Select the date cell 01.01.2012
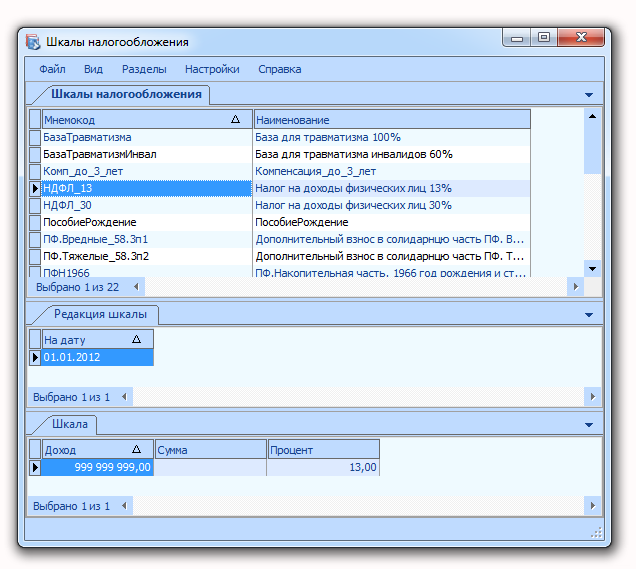This screenshot has height=569, width=636. [x=97, y=357]
